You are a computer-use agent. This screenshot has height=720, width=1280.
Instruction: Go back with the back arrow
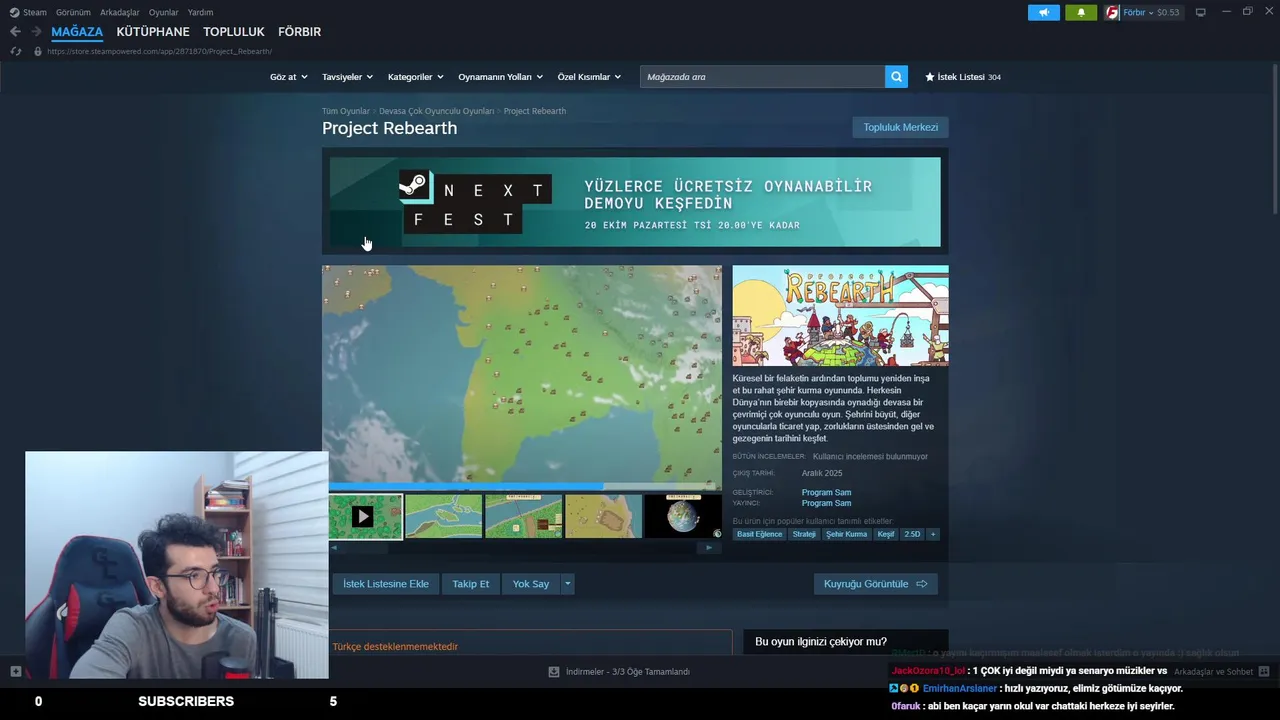click(x=15, y=32)
